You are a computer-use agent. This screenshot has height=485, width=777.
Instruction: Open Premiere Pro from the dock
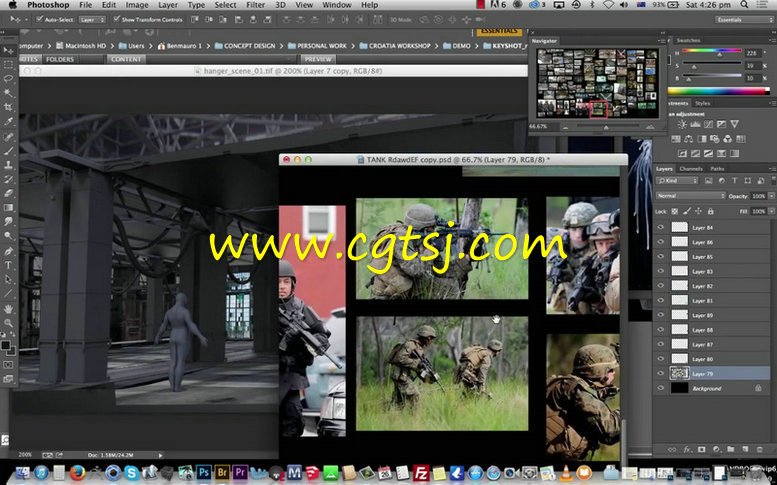coord(240,472)
